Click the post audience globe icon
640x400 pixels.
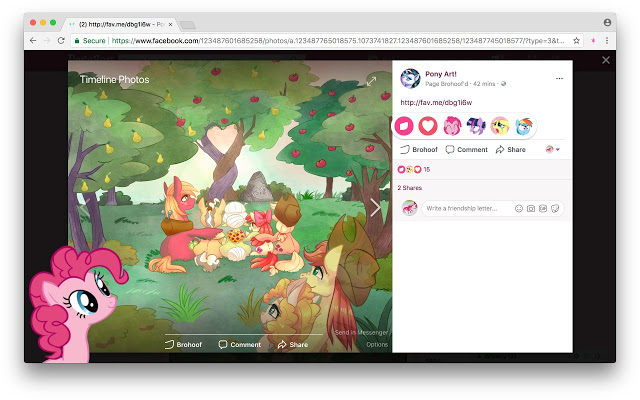504,84
